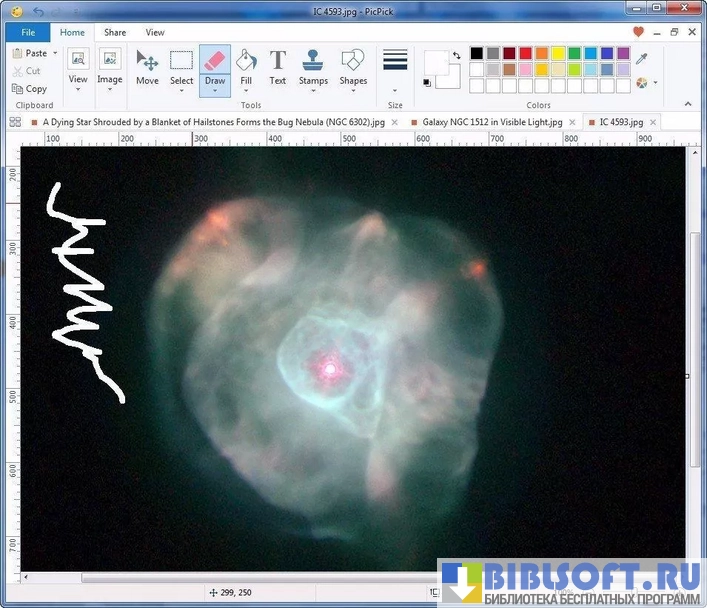Expand the Shapes tool dropdown
The height and width of the screenshot is (608, 707).
[353, 90]
